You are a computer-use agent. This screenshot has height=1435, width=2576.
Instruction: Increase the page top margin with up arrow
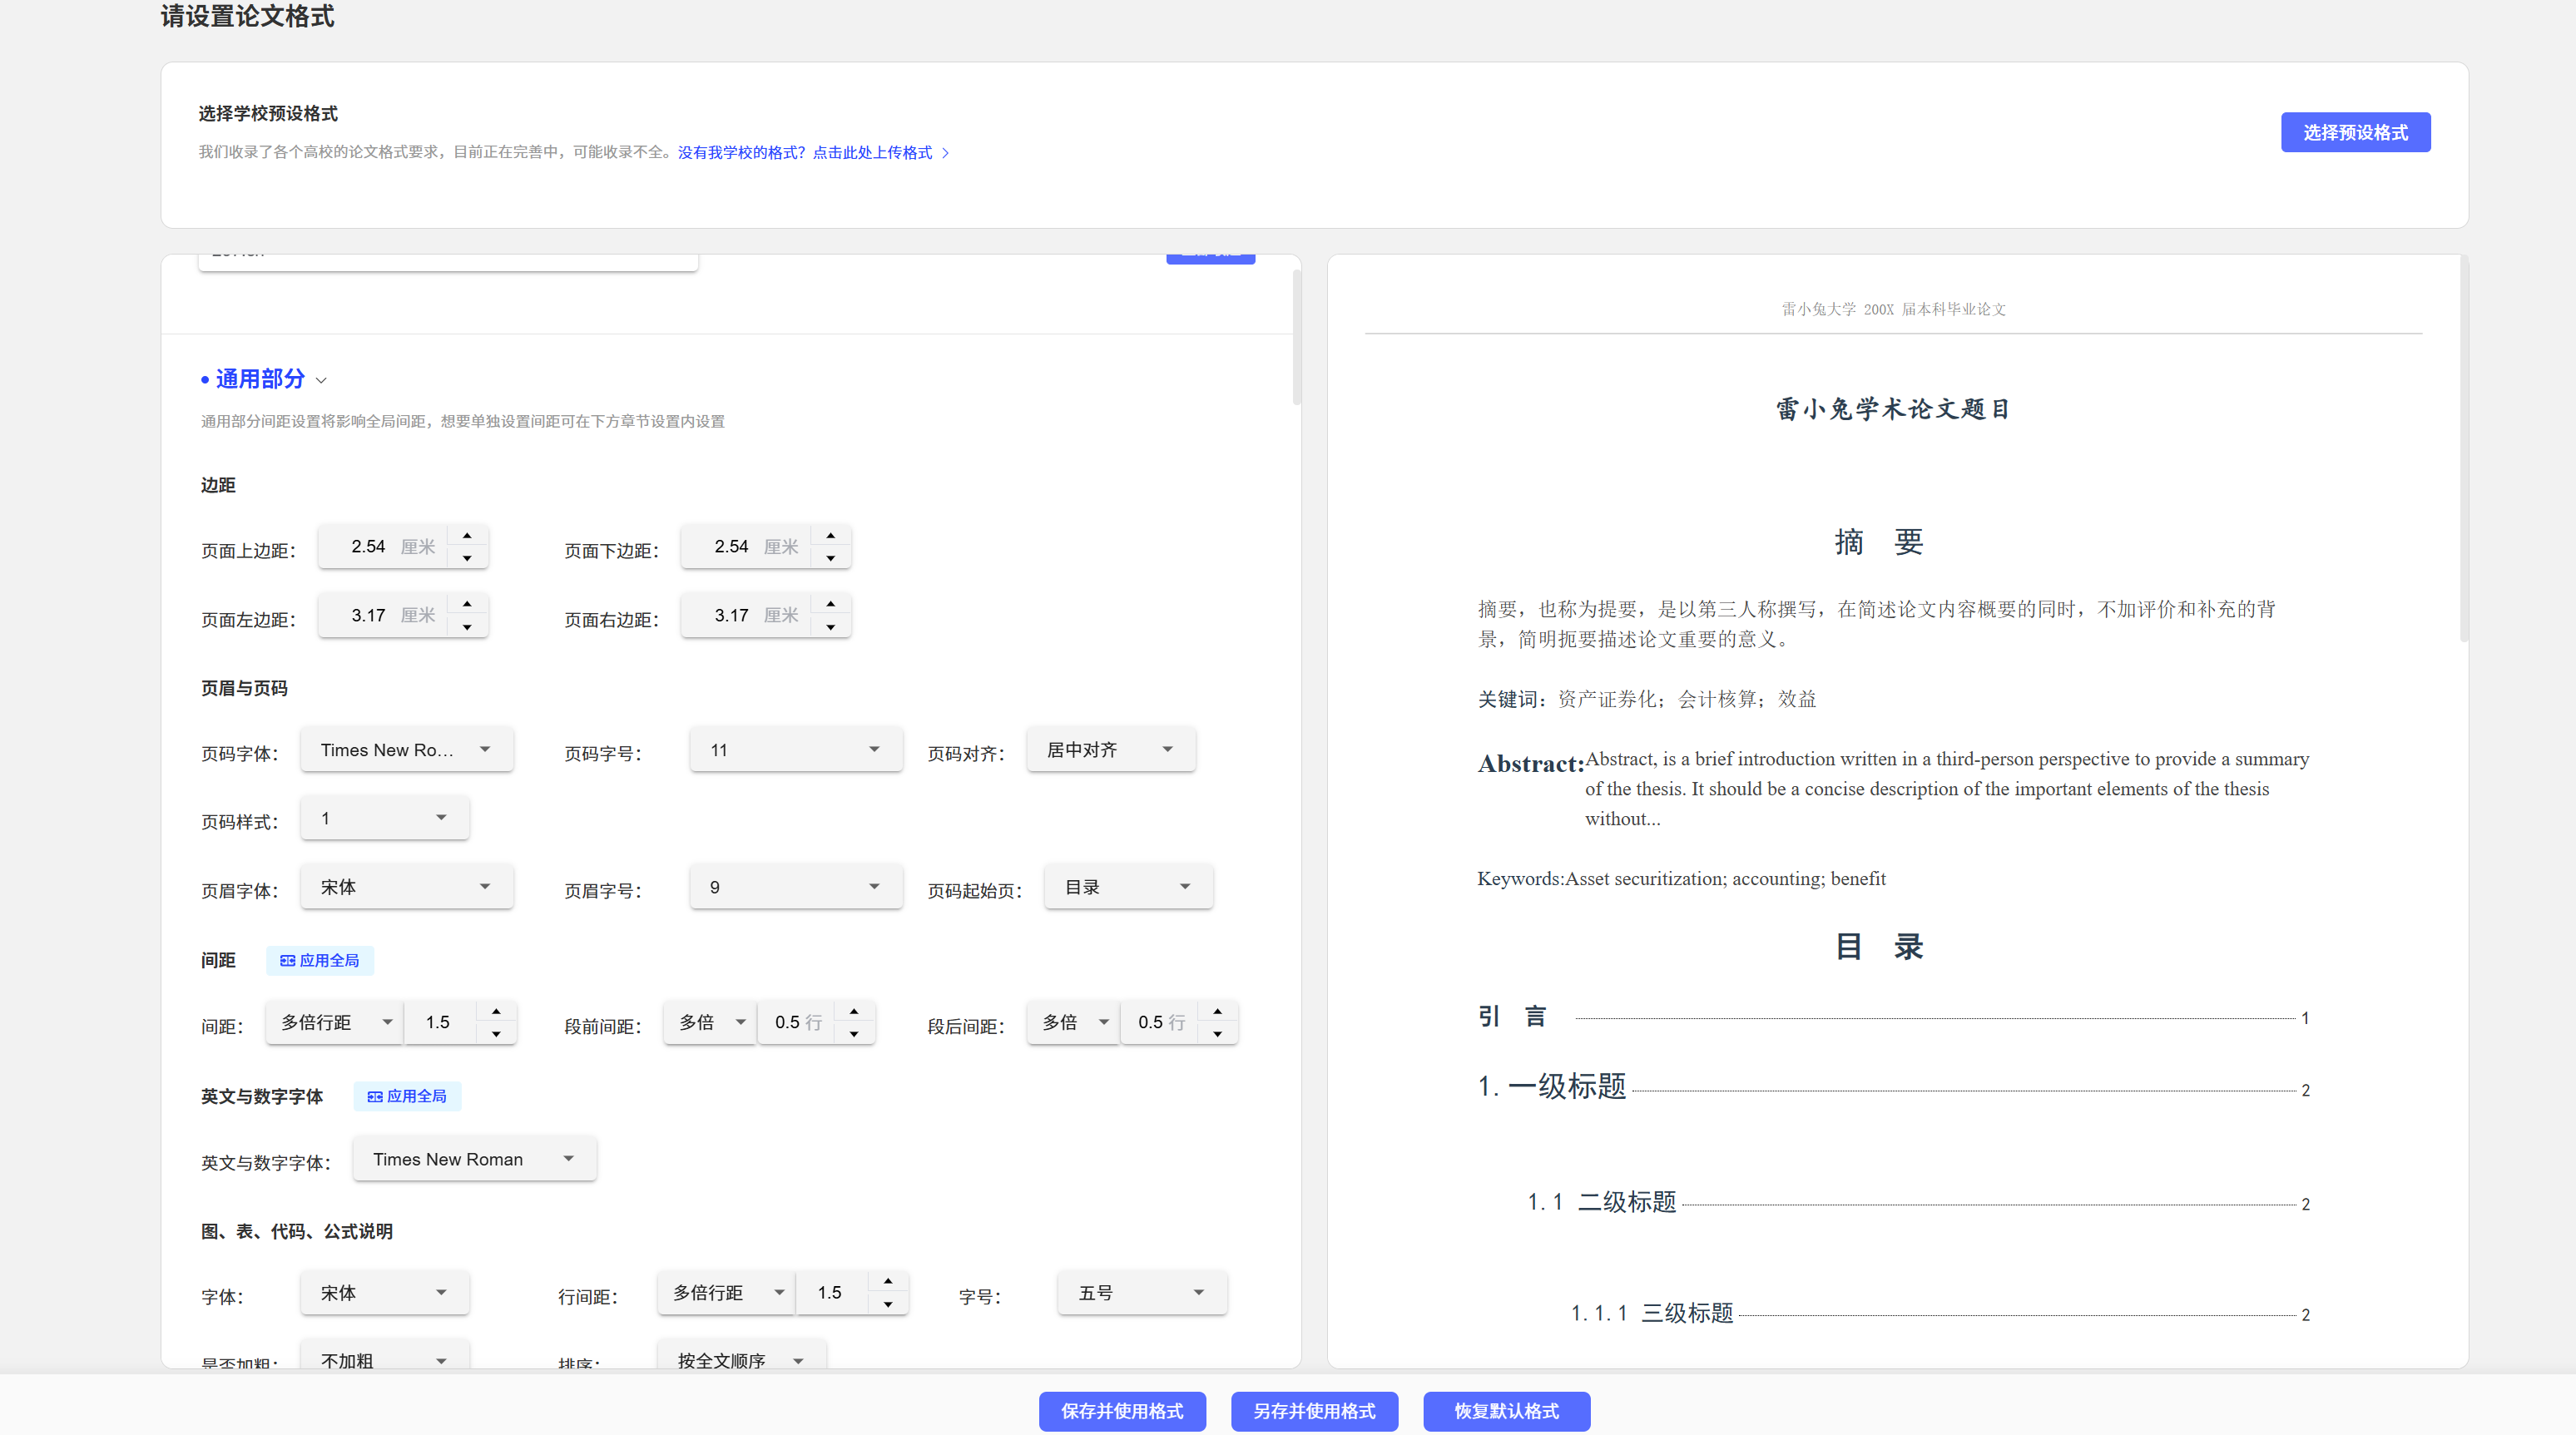(x=467, y=535)
